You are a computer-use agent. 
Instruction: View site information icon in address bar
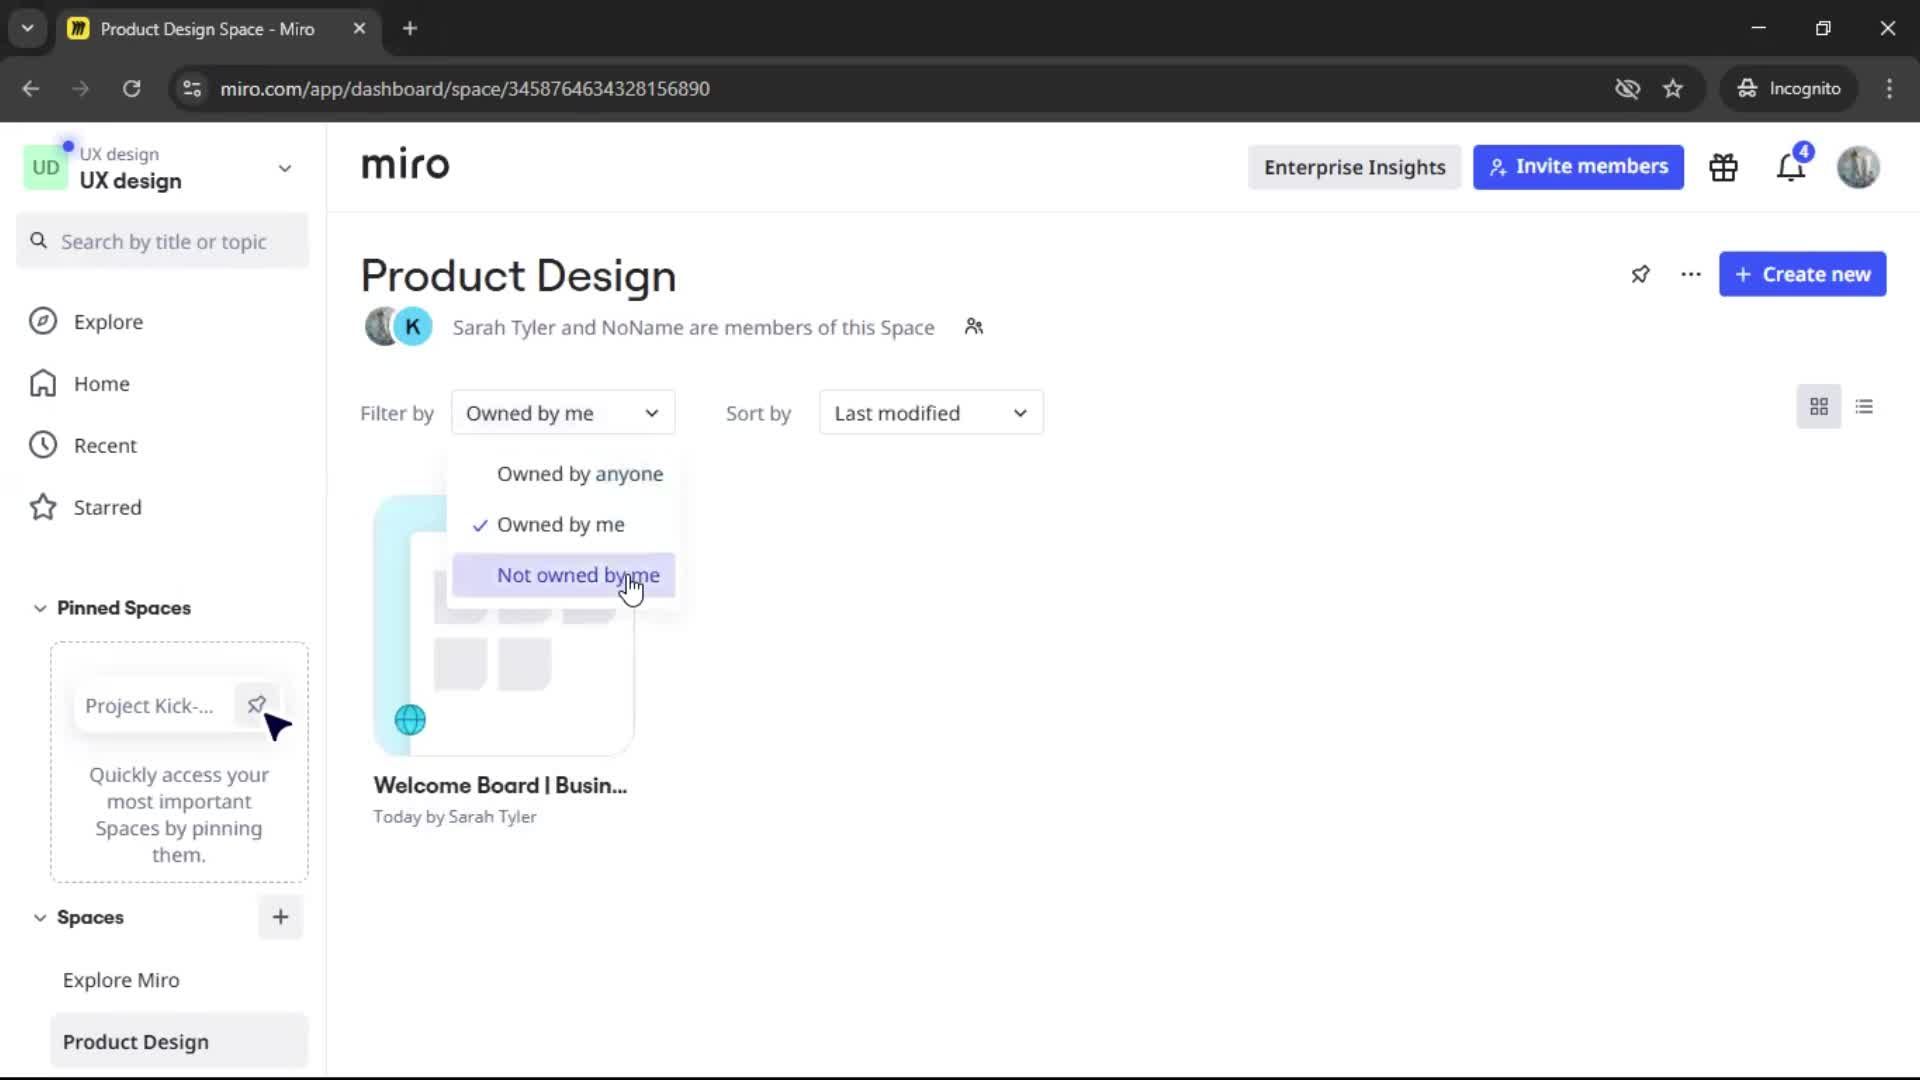192,88
